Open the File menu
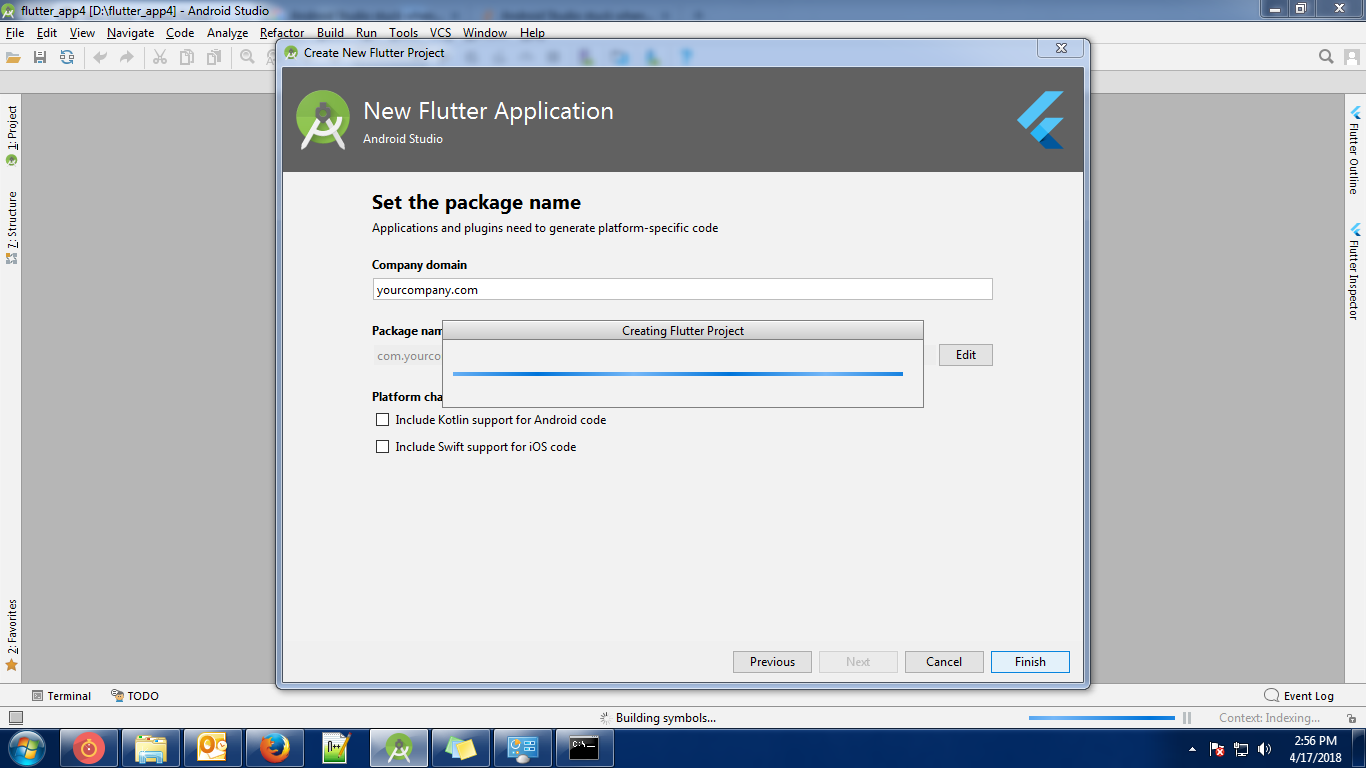This screenshot has height=768, width=1366. click(15, 33)
